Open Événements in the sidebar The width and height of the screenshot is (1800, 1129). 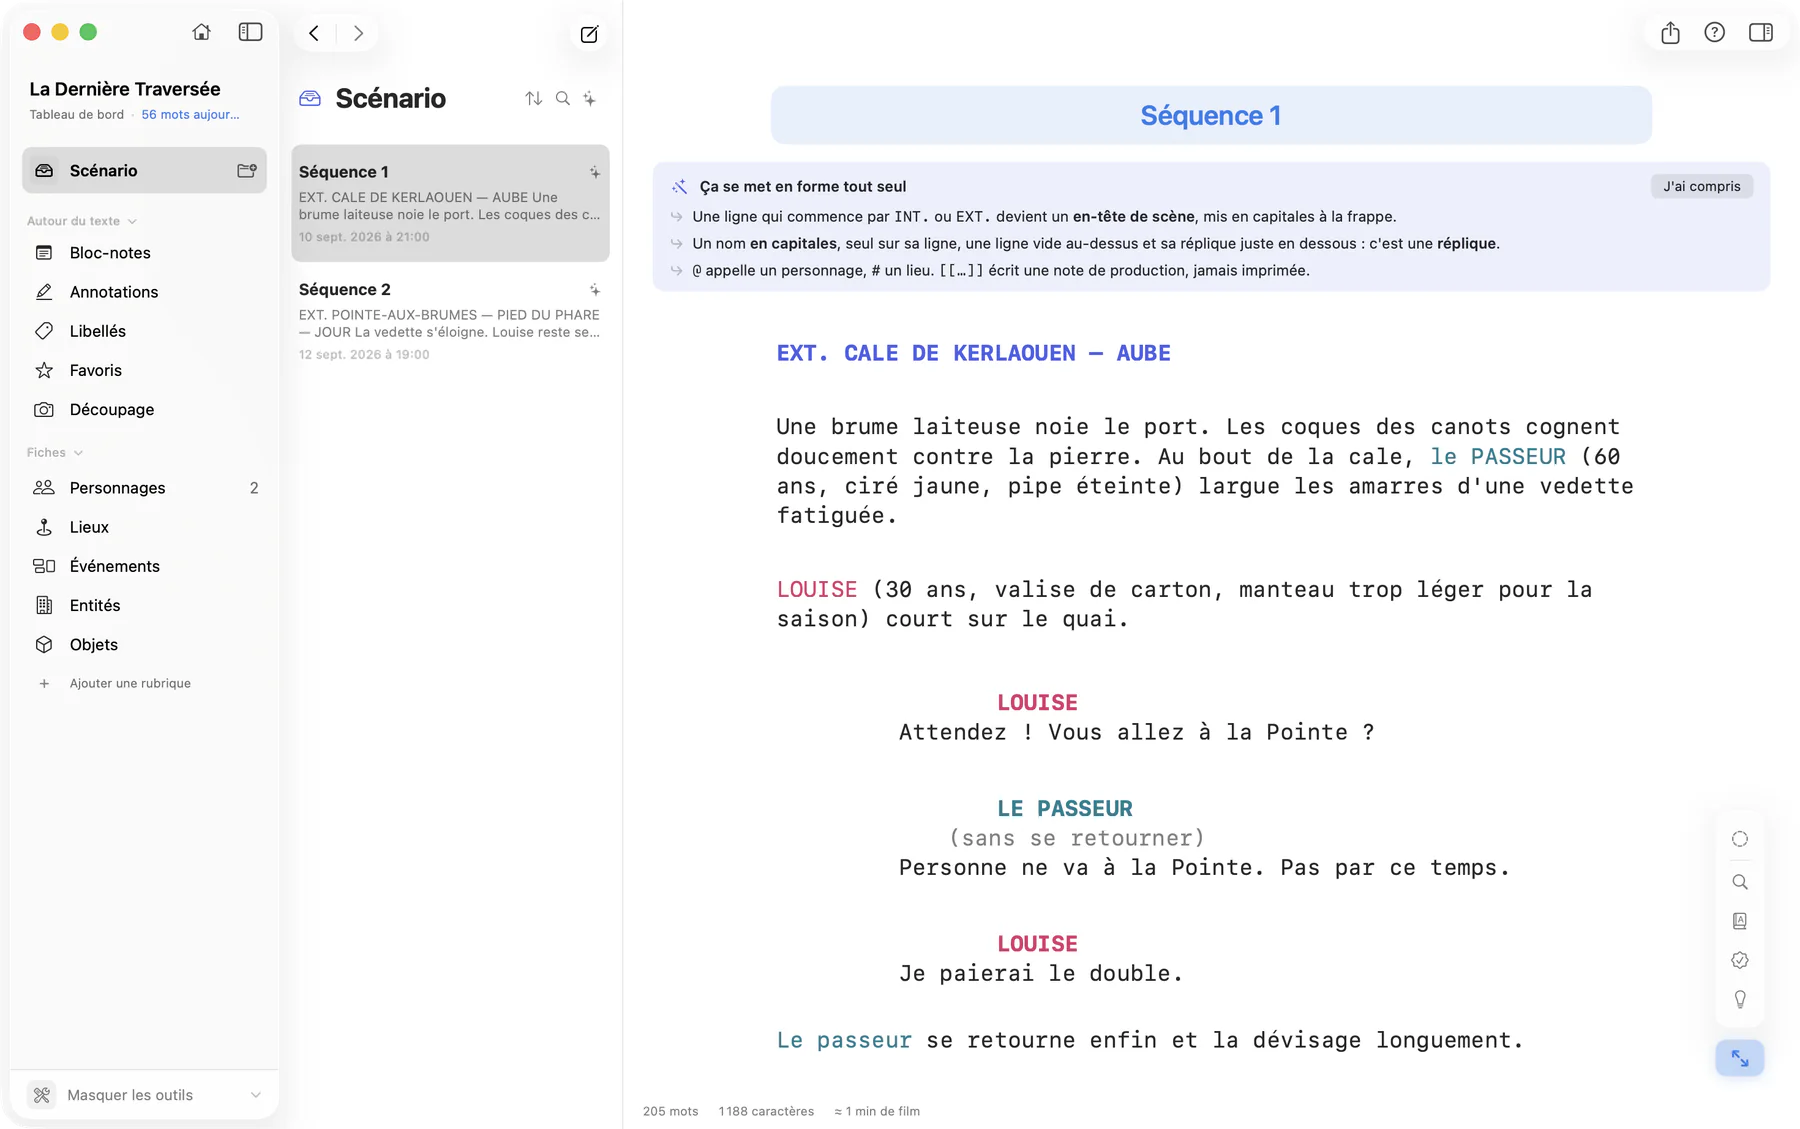coord(144,566)
